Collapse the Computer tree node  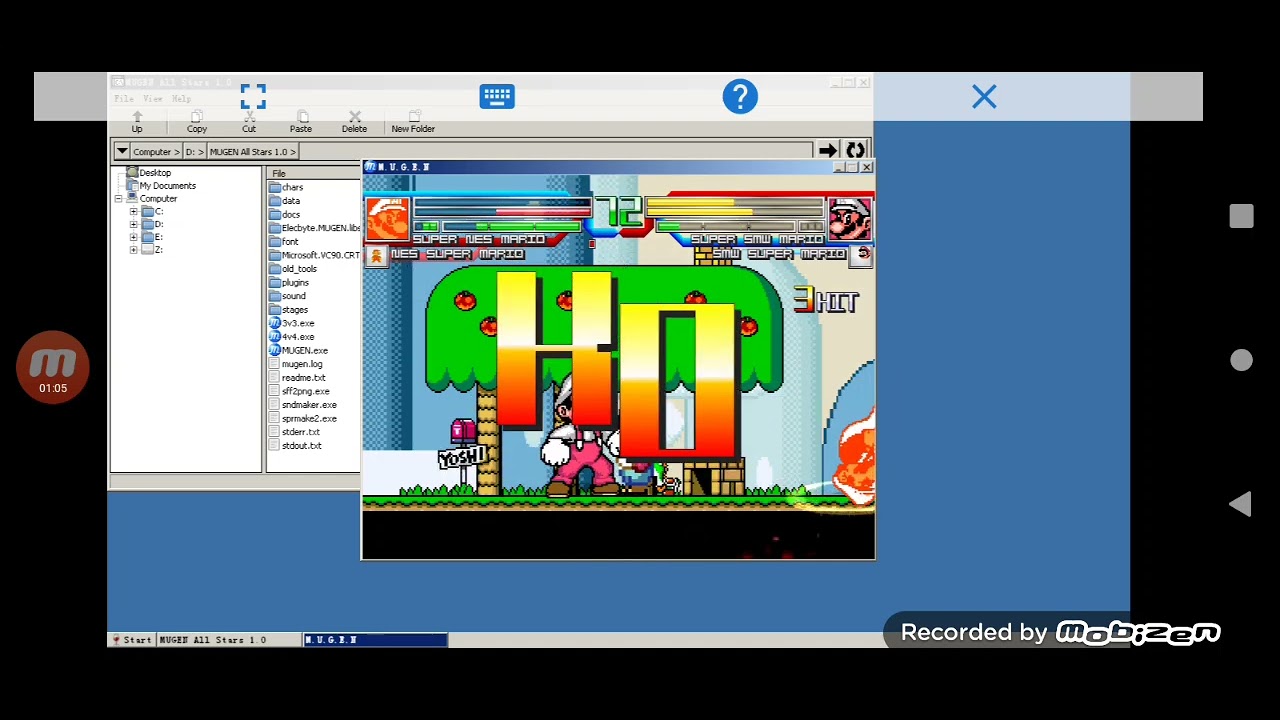(119, 199)
